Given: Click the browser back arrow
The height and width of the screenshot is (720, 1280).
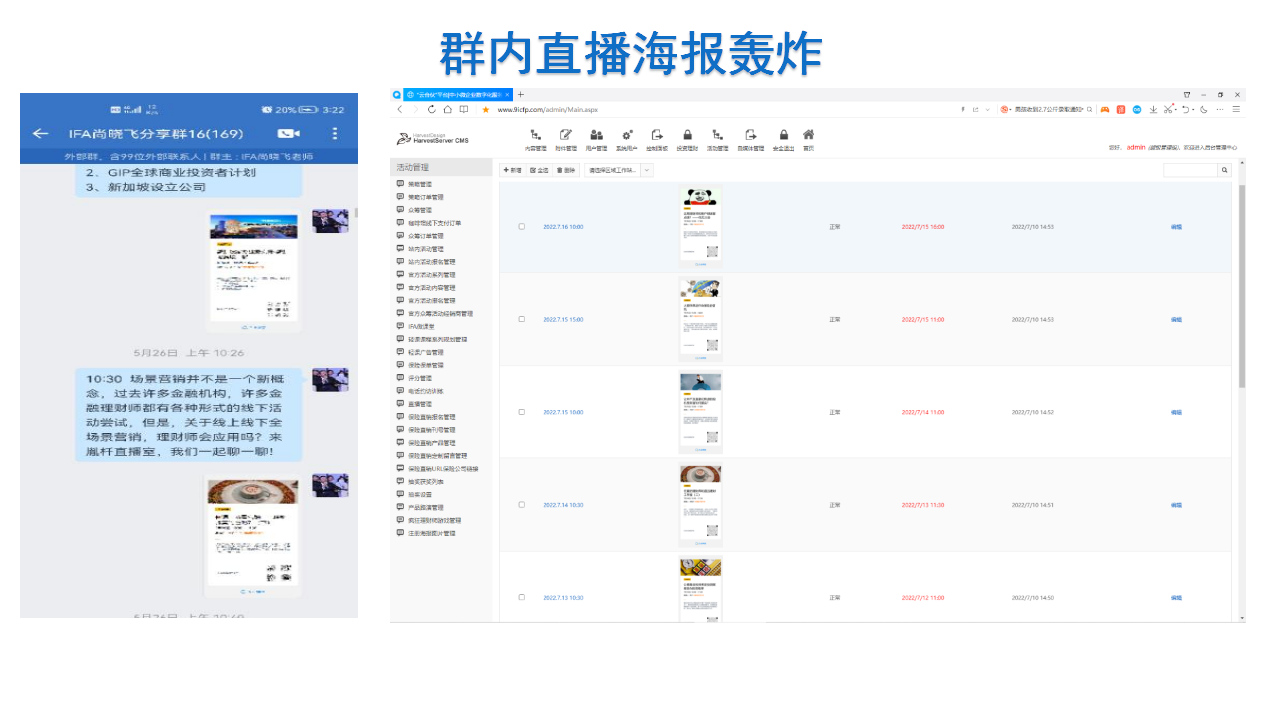Looking at the screenshot, I should pos(399,109).
